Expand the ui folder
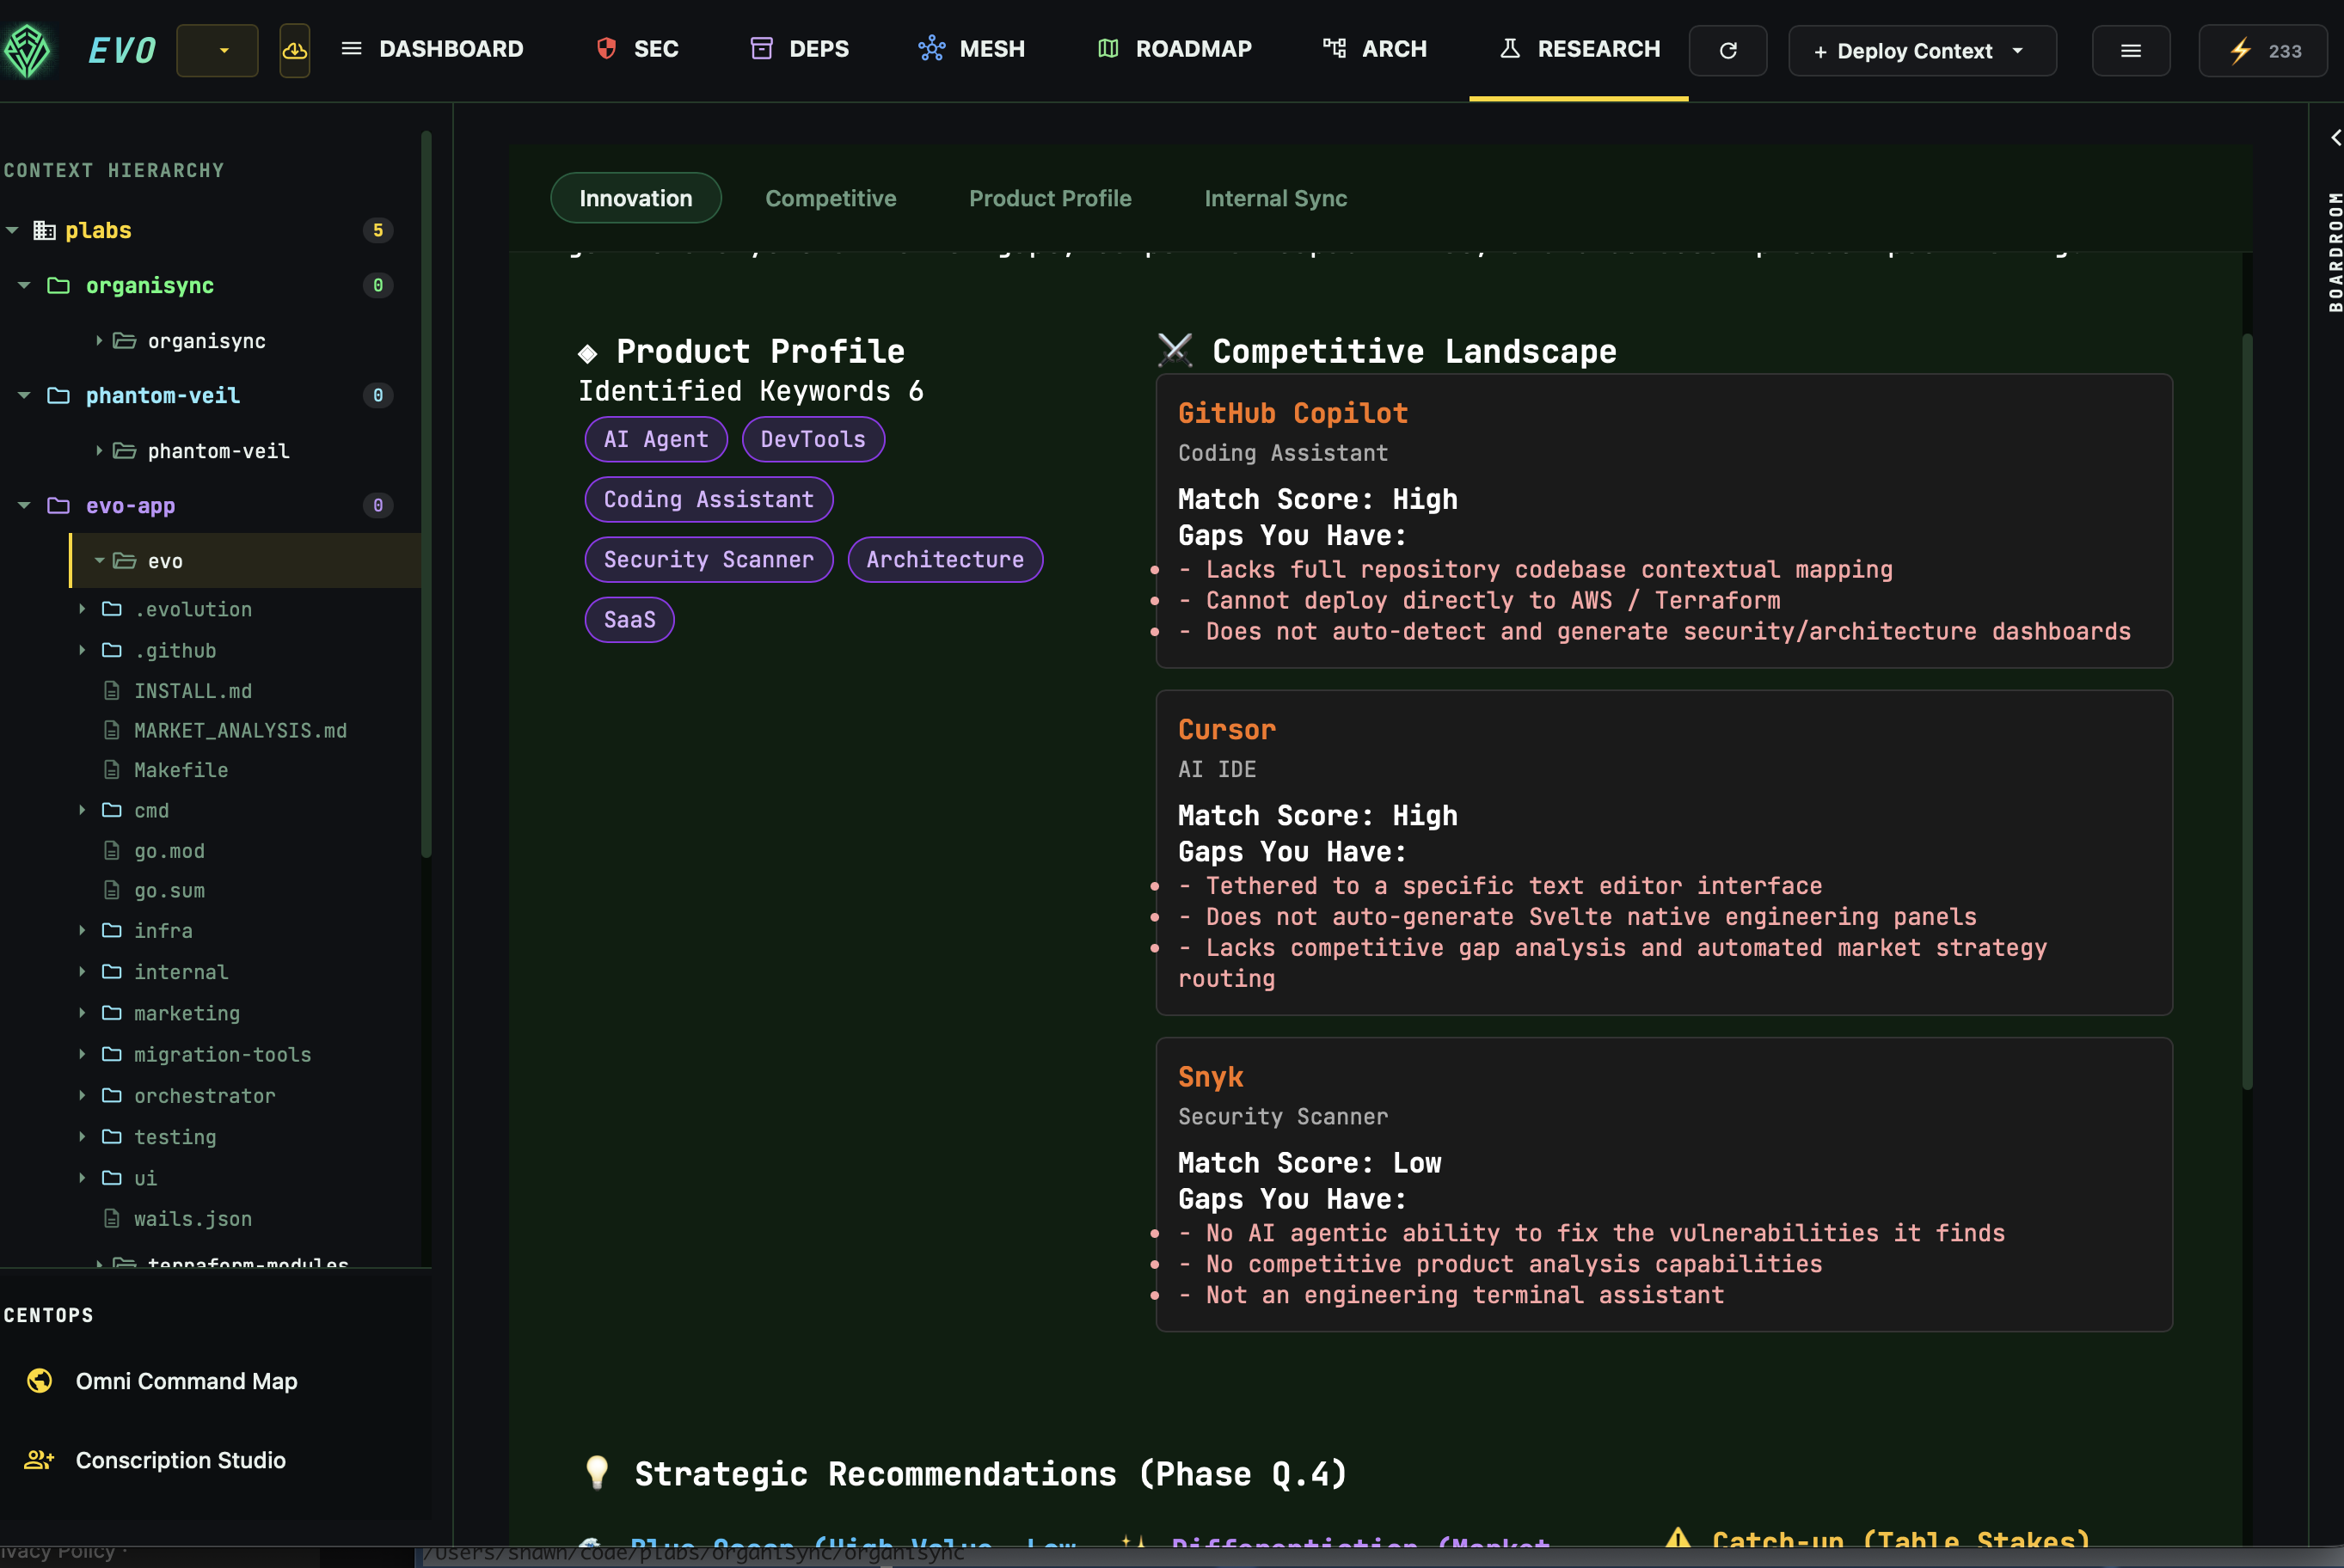The image size is (2344, 1568). pyautogui.click(x=82, y=1178)
